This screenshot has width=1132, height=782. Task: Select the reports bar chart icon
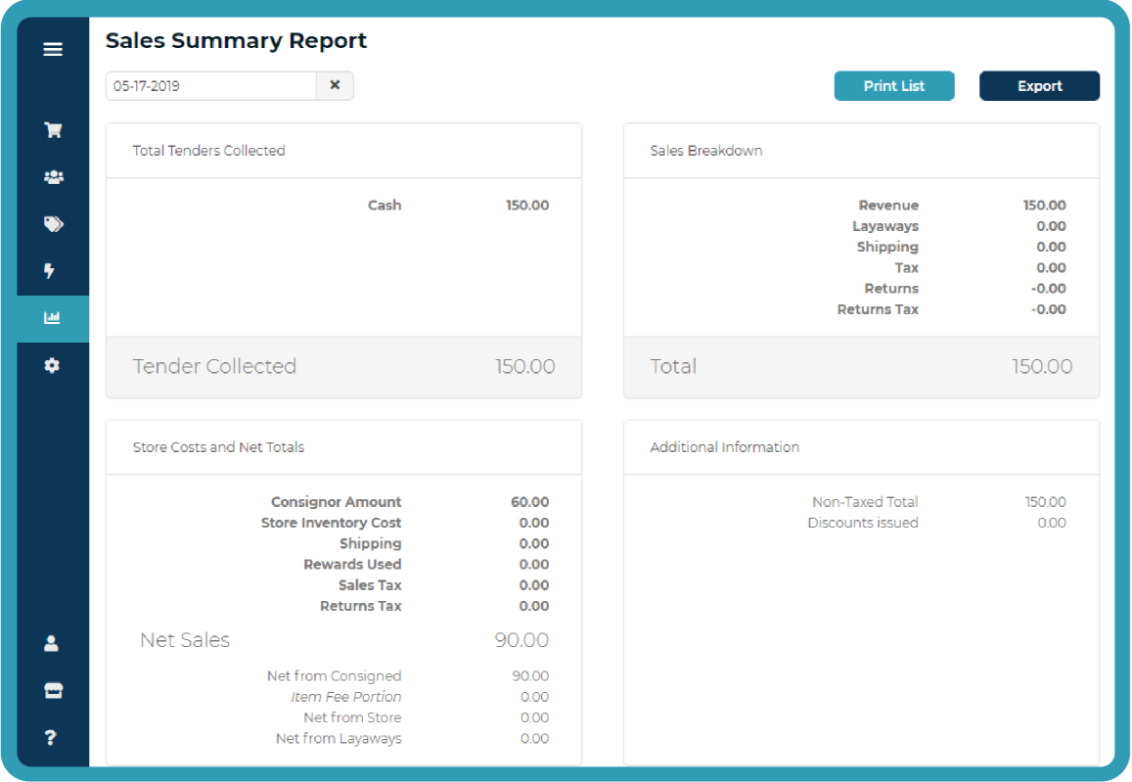[53, 318]
